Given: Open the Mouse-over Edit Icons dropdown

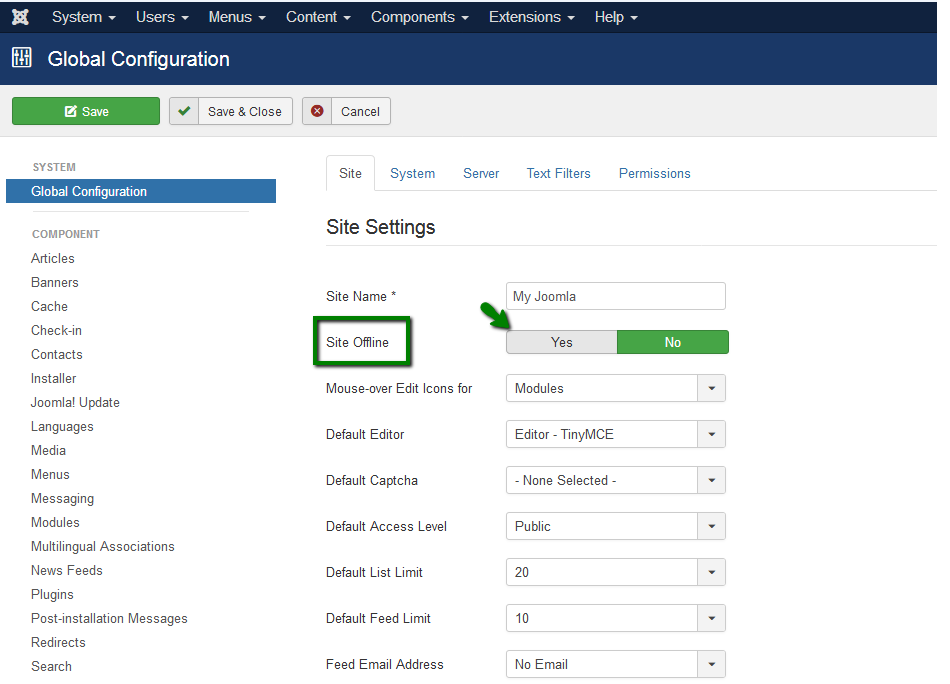Looking at the screenshot, I should point(616,388).
